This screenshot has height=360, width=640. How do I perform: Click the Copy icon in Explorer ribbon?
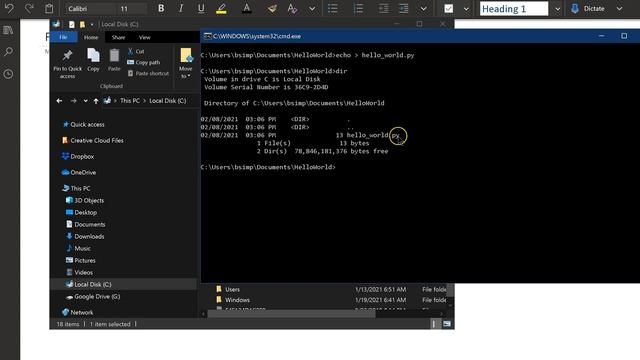pos(93,60)
